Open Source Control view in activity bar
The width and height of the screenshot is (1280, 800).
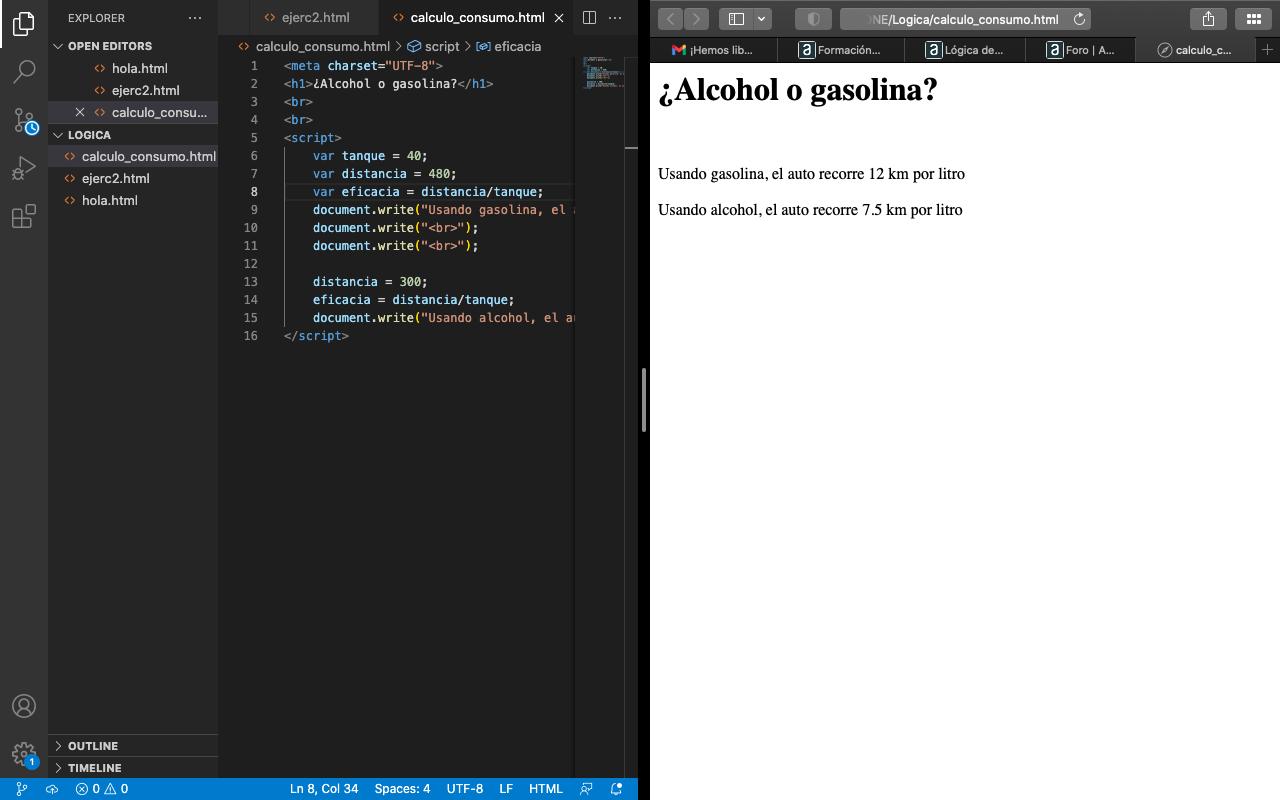pos(24,120)
